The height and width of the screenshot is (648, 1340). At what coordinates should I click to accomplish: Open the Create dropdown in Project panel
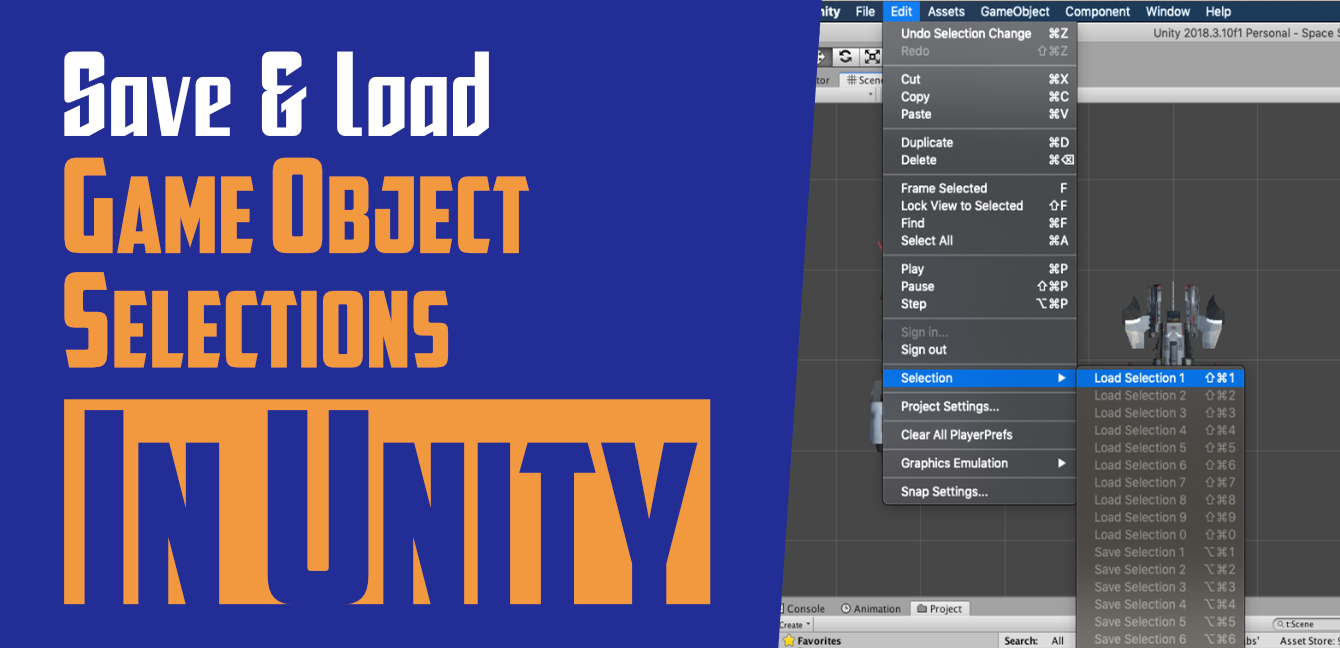point(796,625)
